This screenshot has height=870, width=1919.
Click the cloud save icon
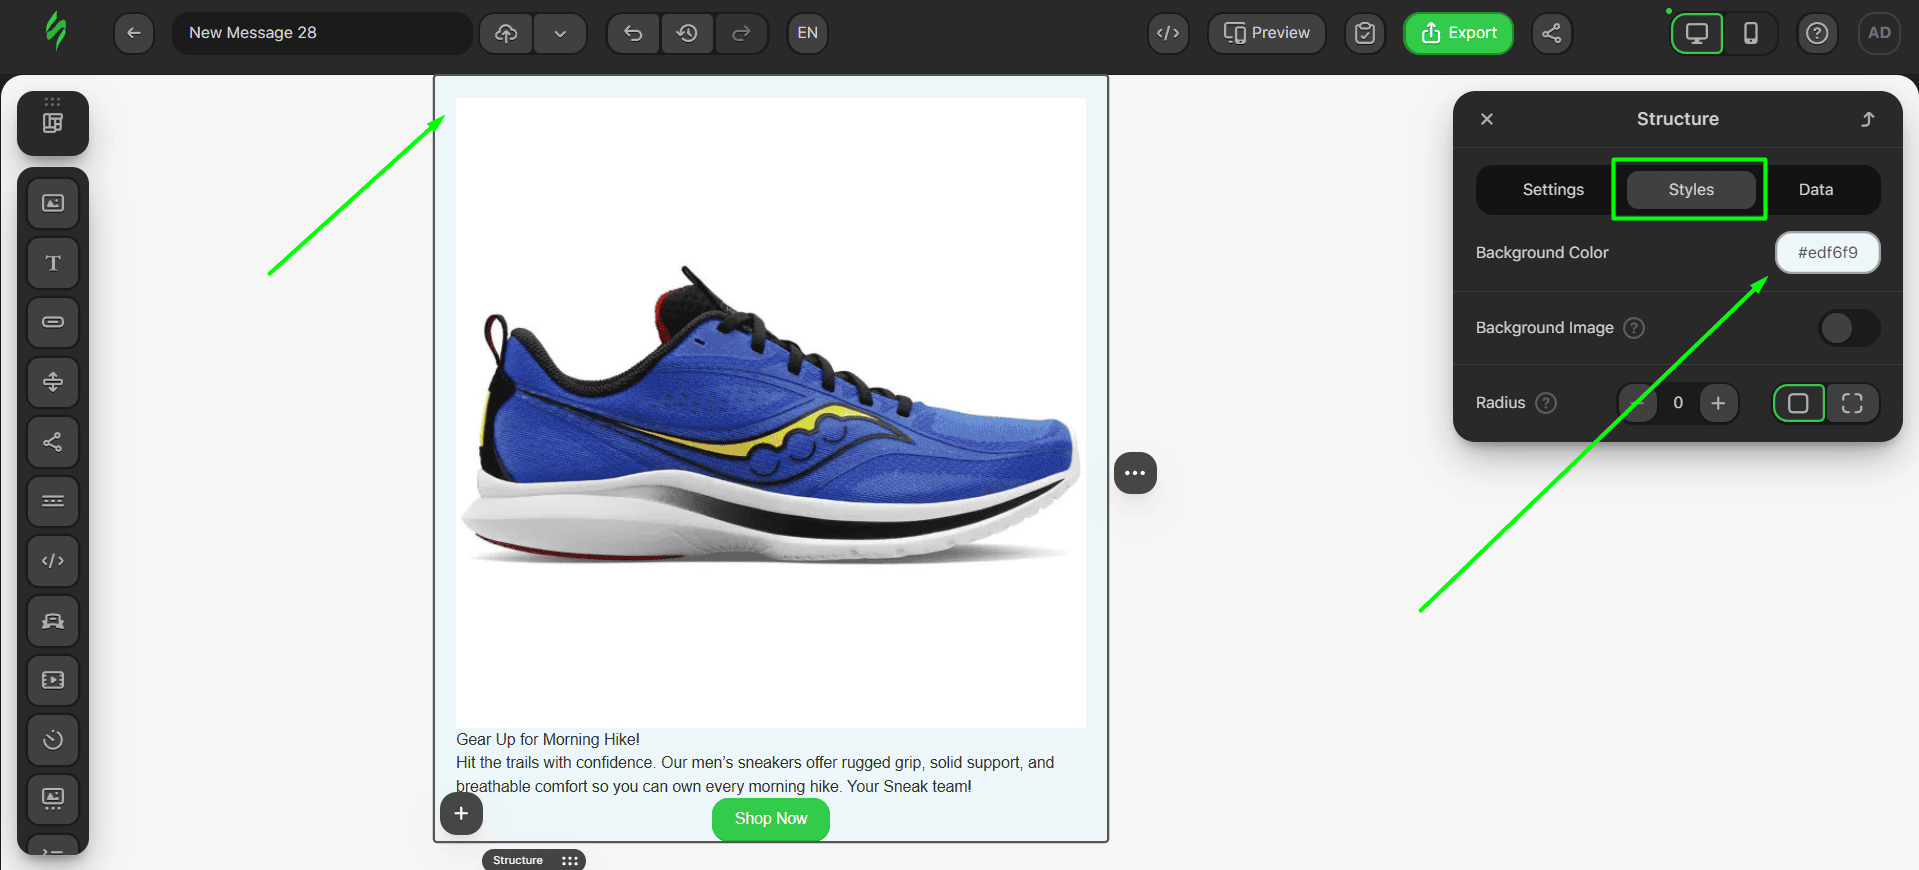point(506,33)
